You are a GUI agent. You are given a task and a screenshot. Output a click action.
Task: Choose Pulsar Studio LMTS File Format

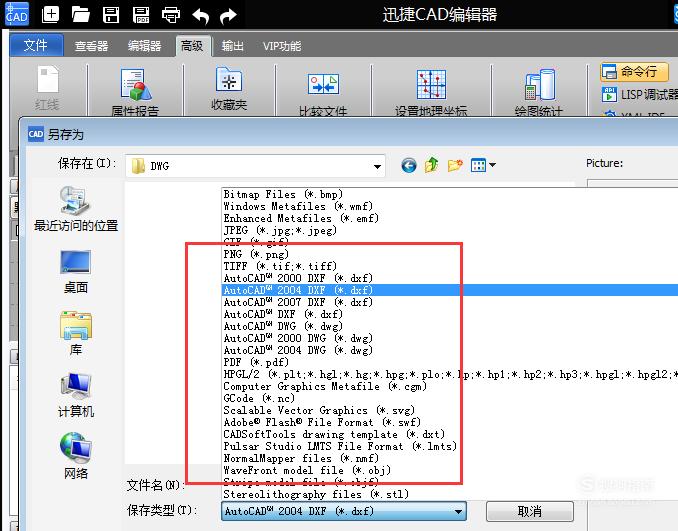340,446
